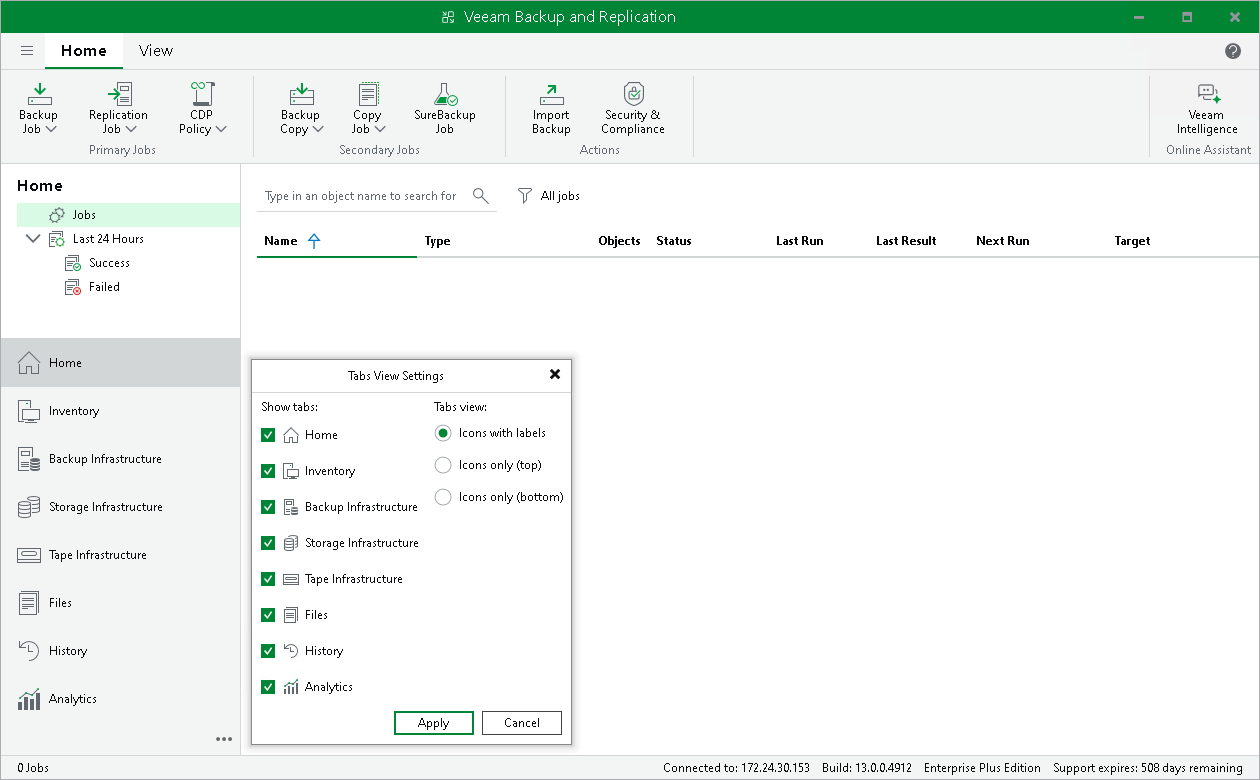
Task: Collapse the Last 24 Hours tree node
Action: [x=32, y=239]
